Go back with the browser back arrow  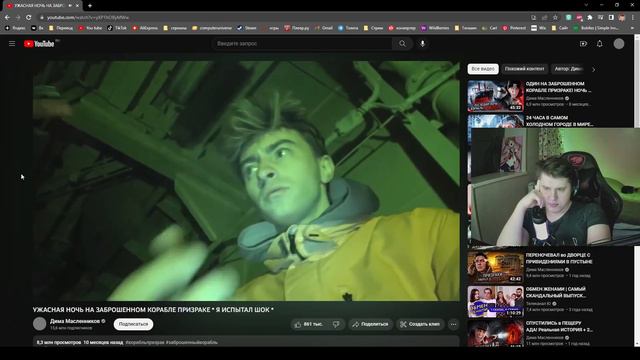[x=7, y=18]
